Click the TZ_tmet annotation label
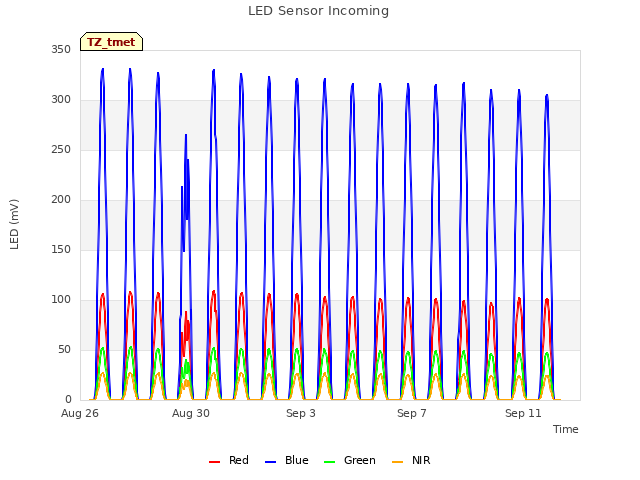 click(111, 42)
